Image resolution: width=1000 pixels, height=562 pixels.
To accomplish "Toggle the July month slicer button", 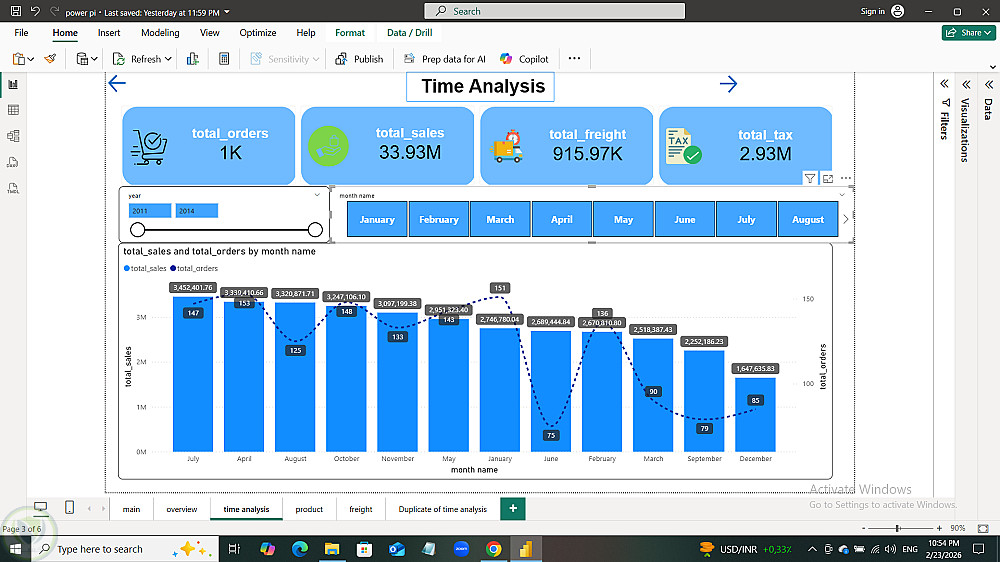I will click(x=746, y=219).
